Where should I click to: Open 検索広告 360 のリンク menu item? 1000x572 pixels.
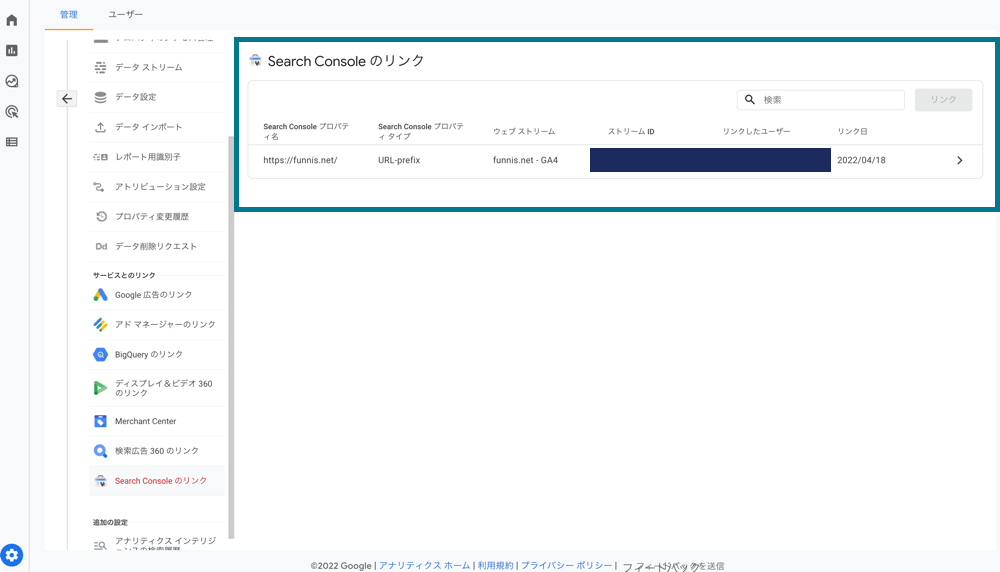click(x=157, y=451)
